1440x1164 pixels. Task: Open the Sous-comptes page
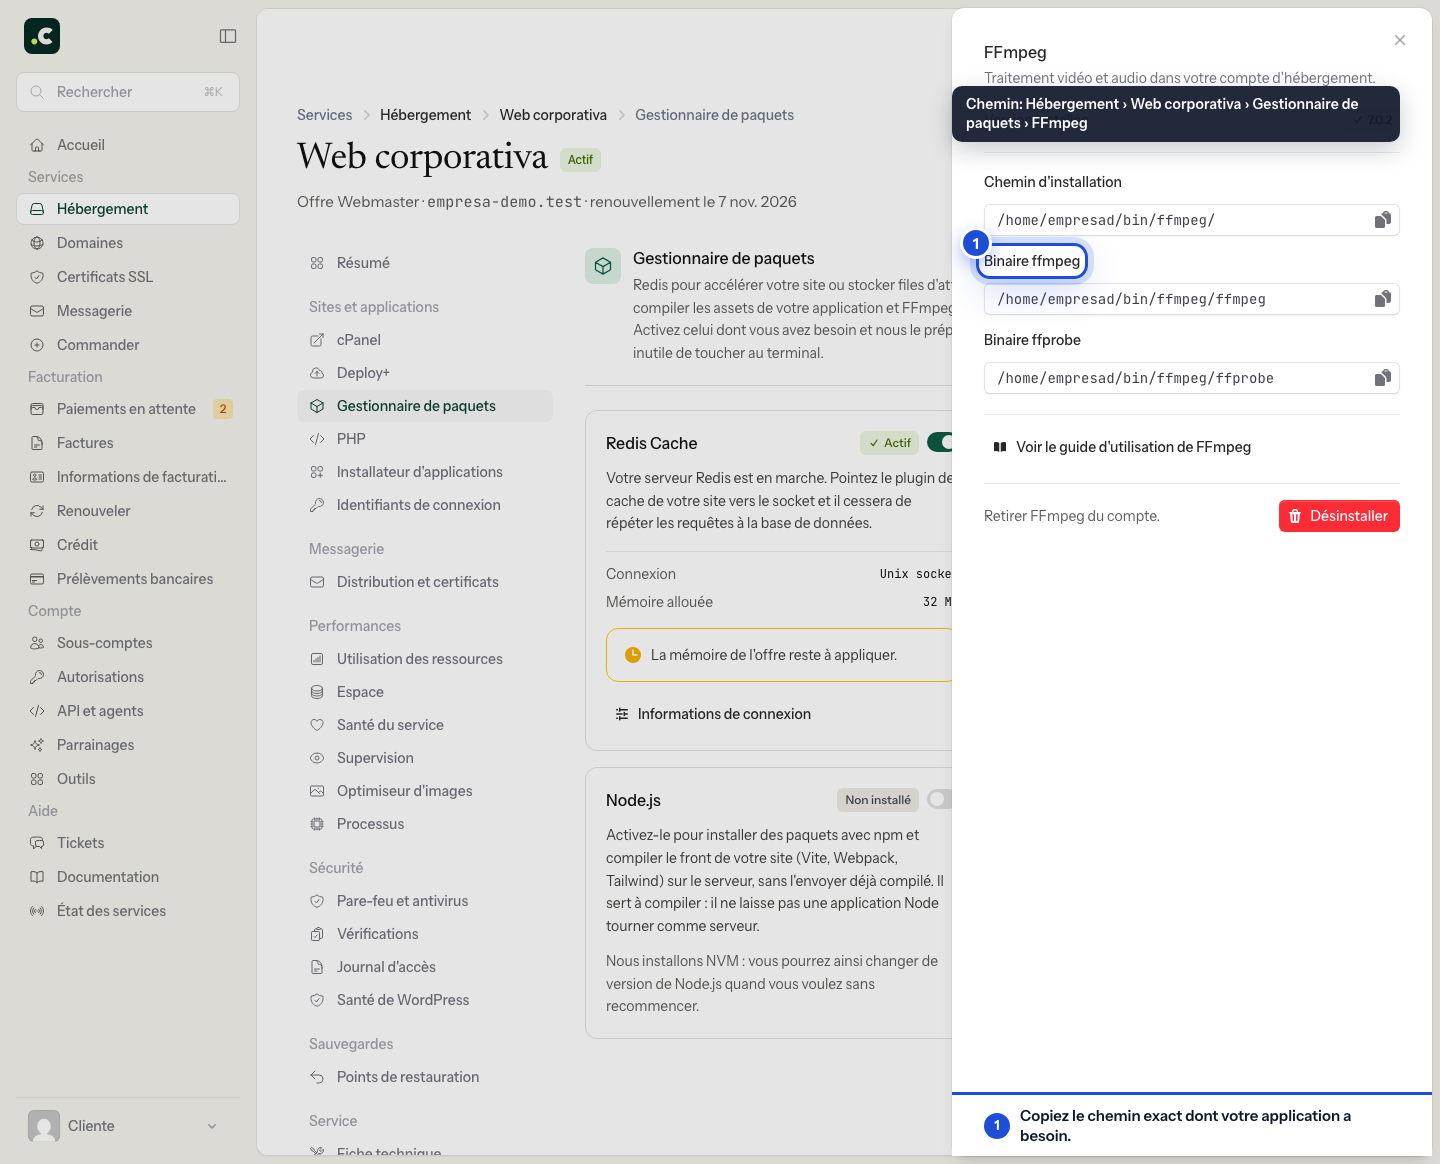coord(128,643)
